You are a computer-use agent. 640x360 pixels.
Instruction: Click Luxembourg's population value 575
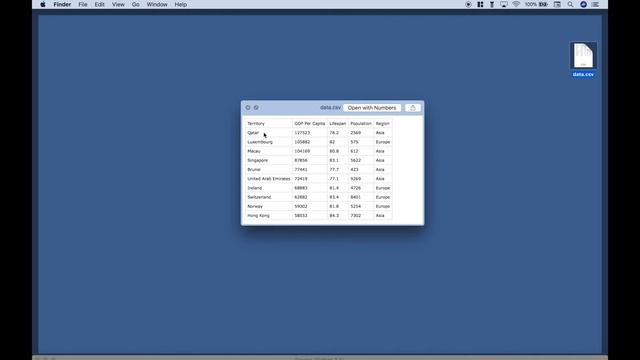coord(361,142)
